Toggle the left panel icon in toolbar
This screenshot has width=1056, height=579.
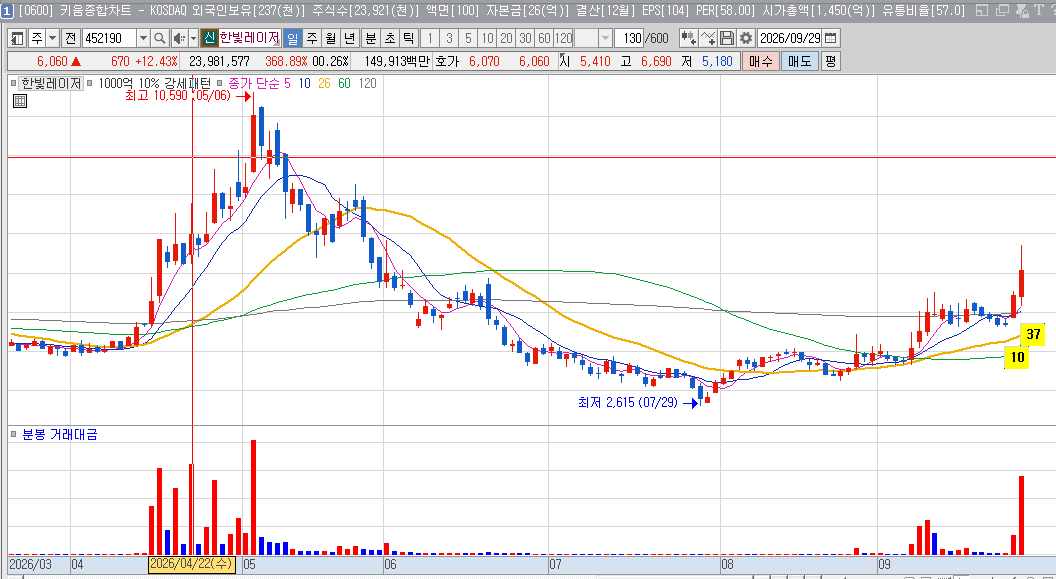coord(17,38)
